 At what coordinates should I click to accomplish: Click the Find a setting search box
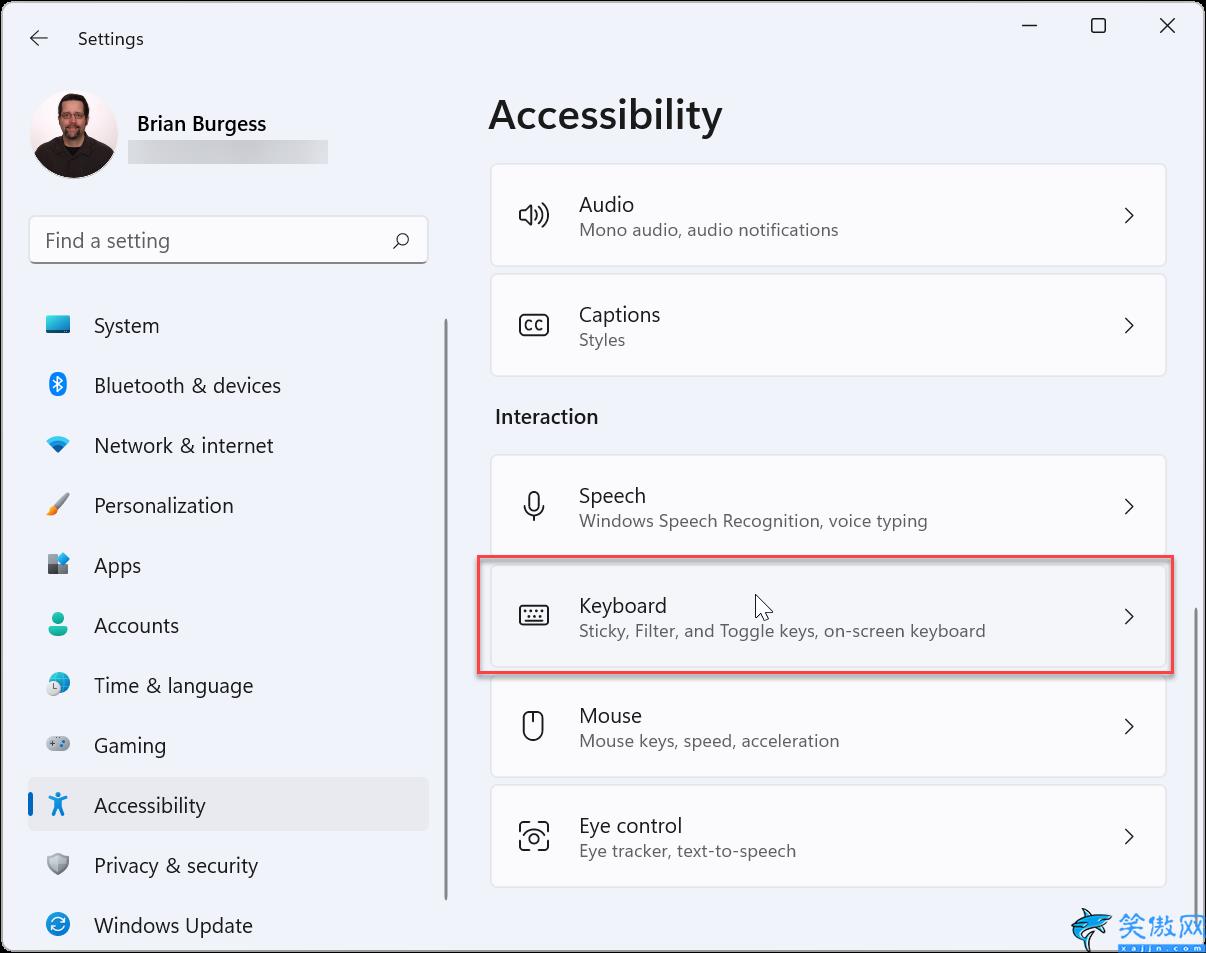pos(228,240)
